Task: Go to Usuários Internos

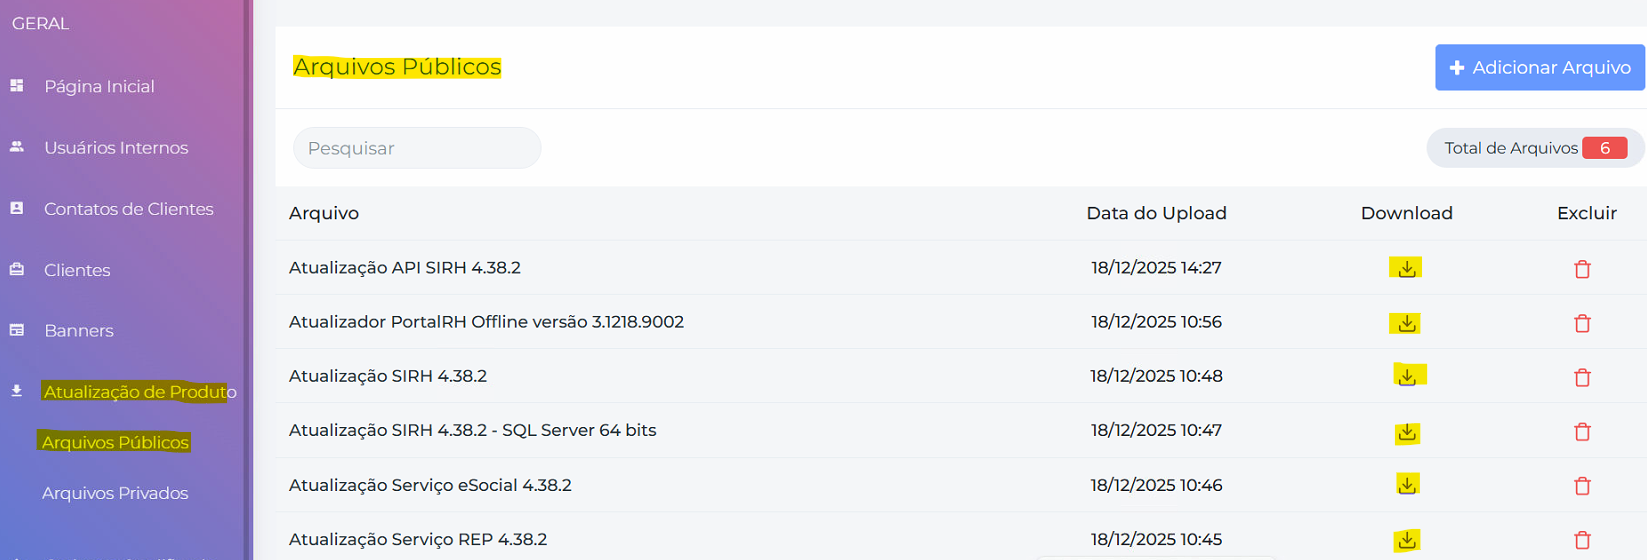Action: point(115,148)
